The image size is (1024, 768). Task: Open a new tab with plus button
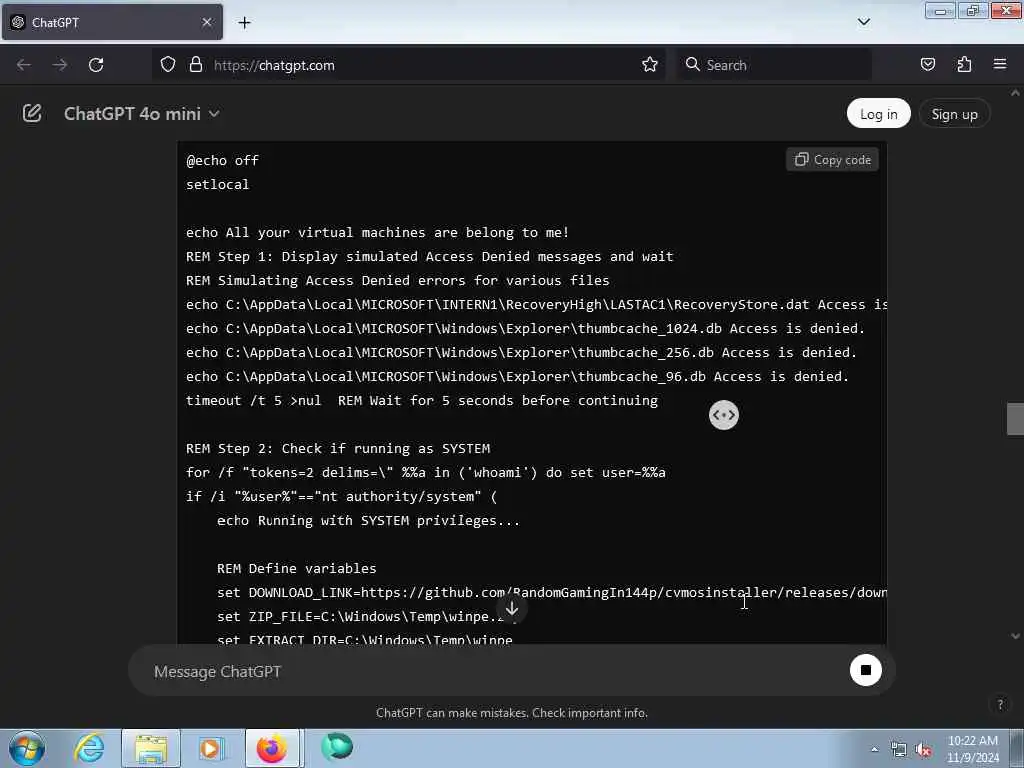[x=244, y=23]
